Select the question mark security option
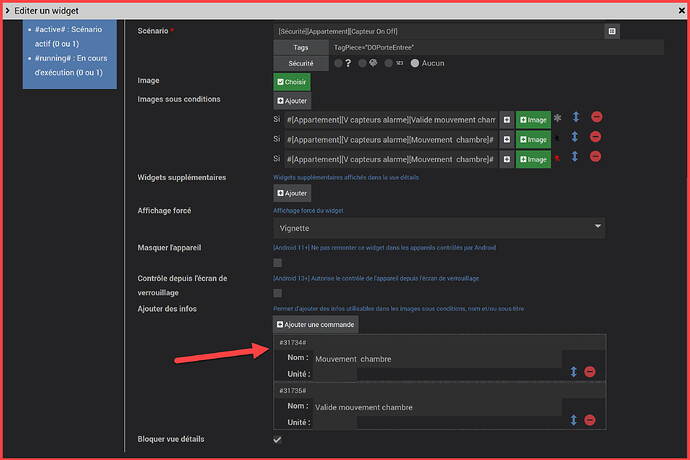Image resolution: width=690 pixels, height=460 pixels. pos(339,63)
